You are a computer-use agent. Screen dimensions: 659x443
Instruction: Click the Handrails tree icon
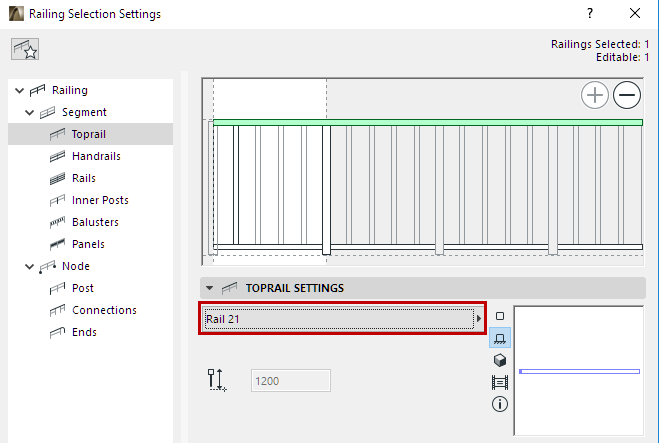point(58,156)
